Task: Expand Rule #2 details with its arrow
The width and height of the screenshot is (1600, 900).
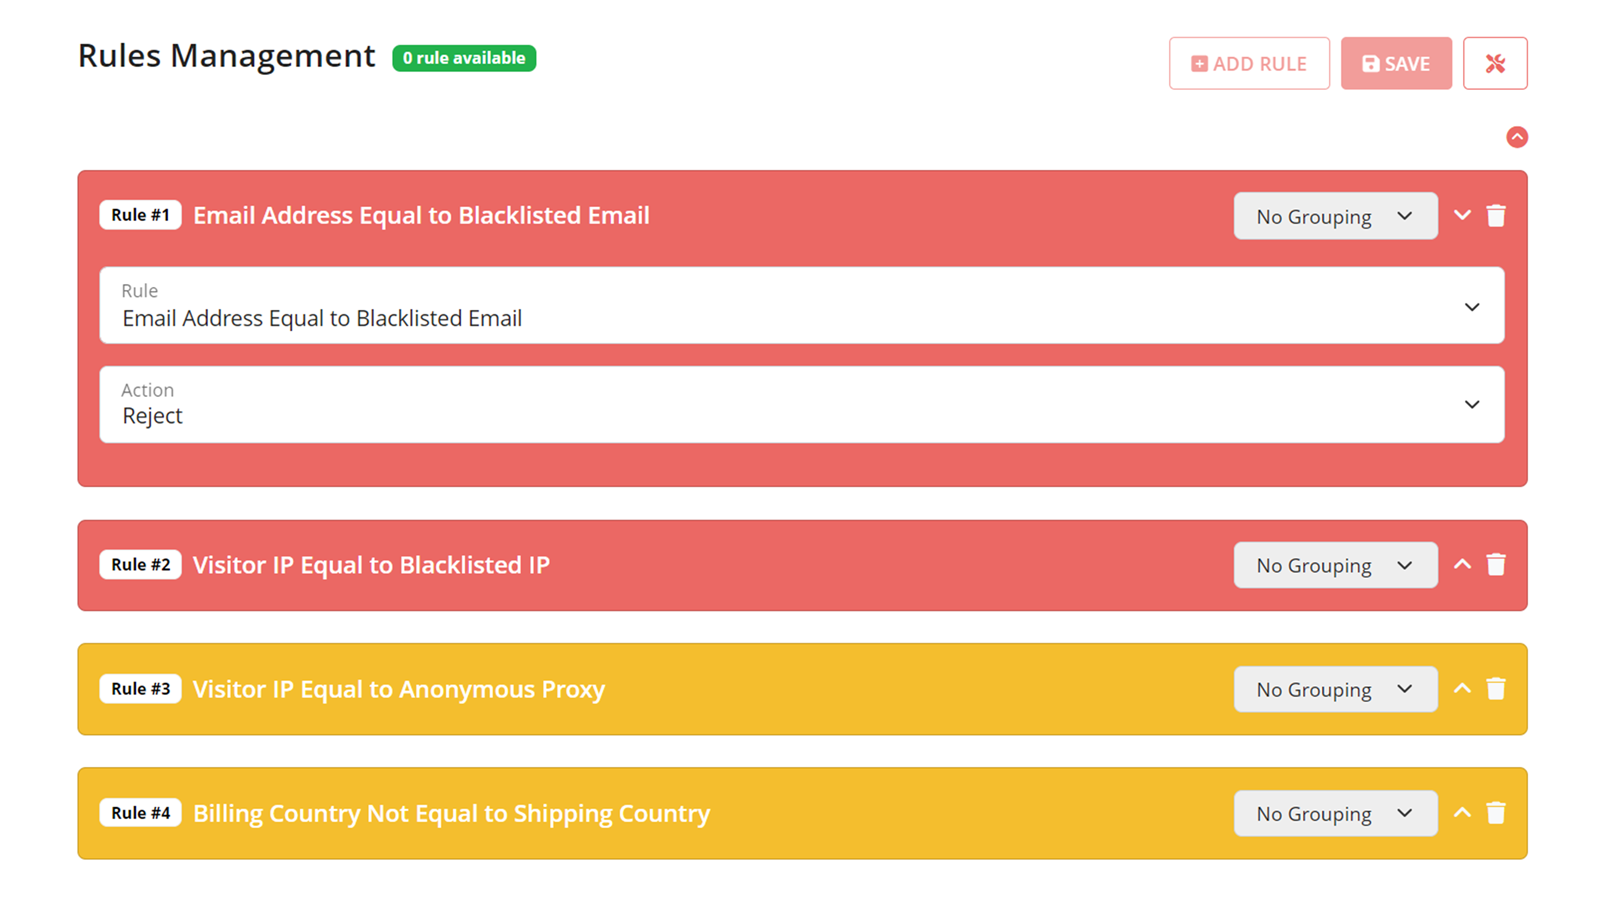Action: tap(1462, 564)
